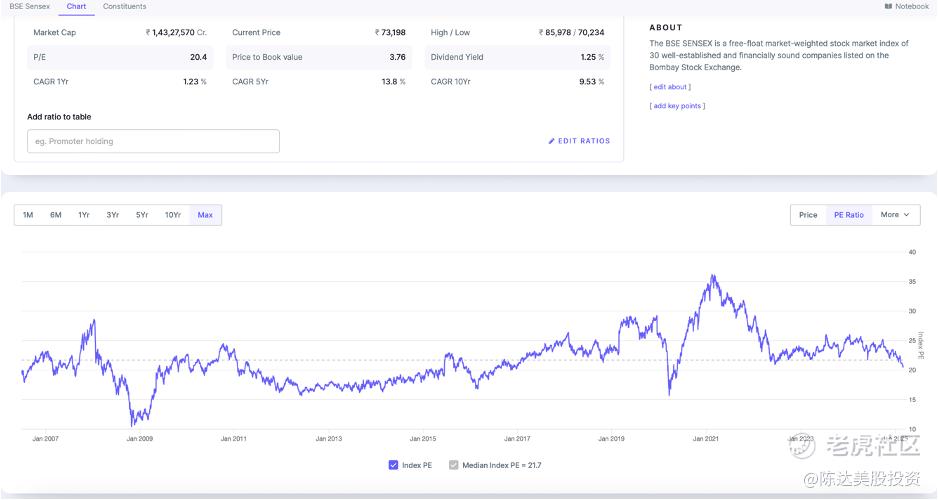Open the Constituents tab

tap(124, 7)
